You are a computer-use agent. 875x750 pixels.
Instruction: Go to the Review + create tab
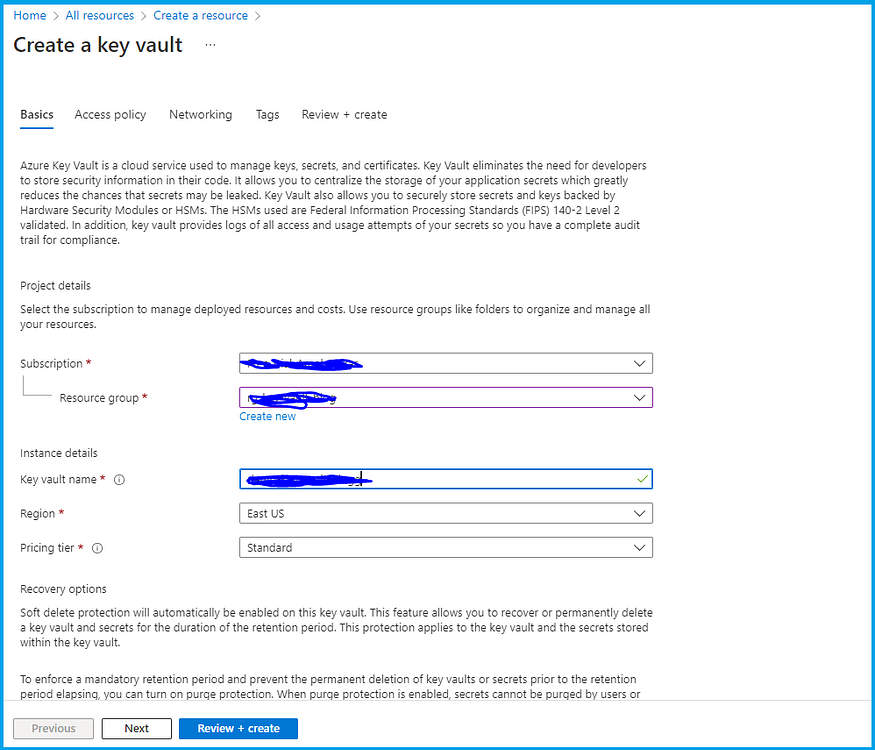coord(344,114)
